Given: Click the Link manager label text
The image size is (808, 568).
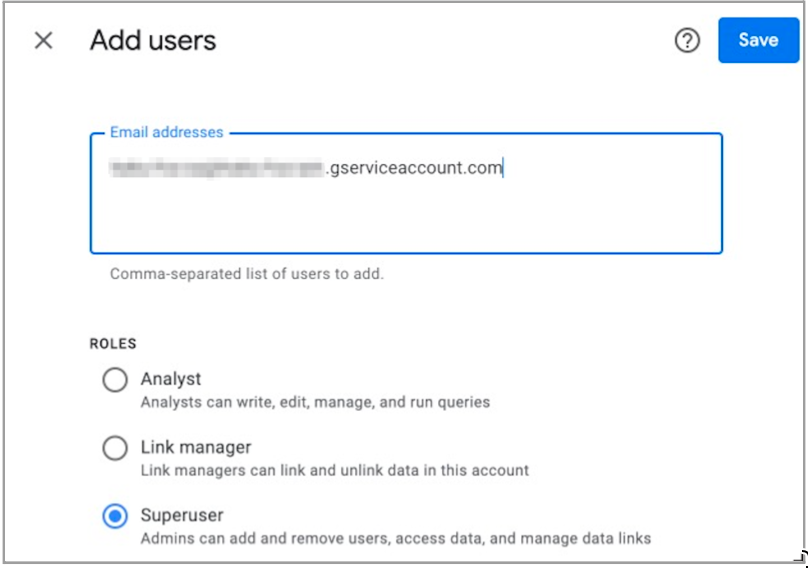Looking at the screenshot, I should [x=196, y=447].
